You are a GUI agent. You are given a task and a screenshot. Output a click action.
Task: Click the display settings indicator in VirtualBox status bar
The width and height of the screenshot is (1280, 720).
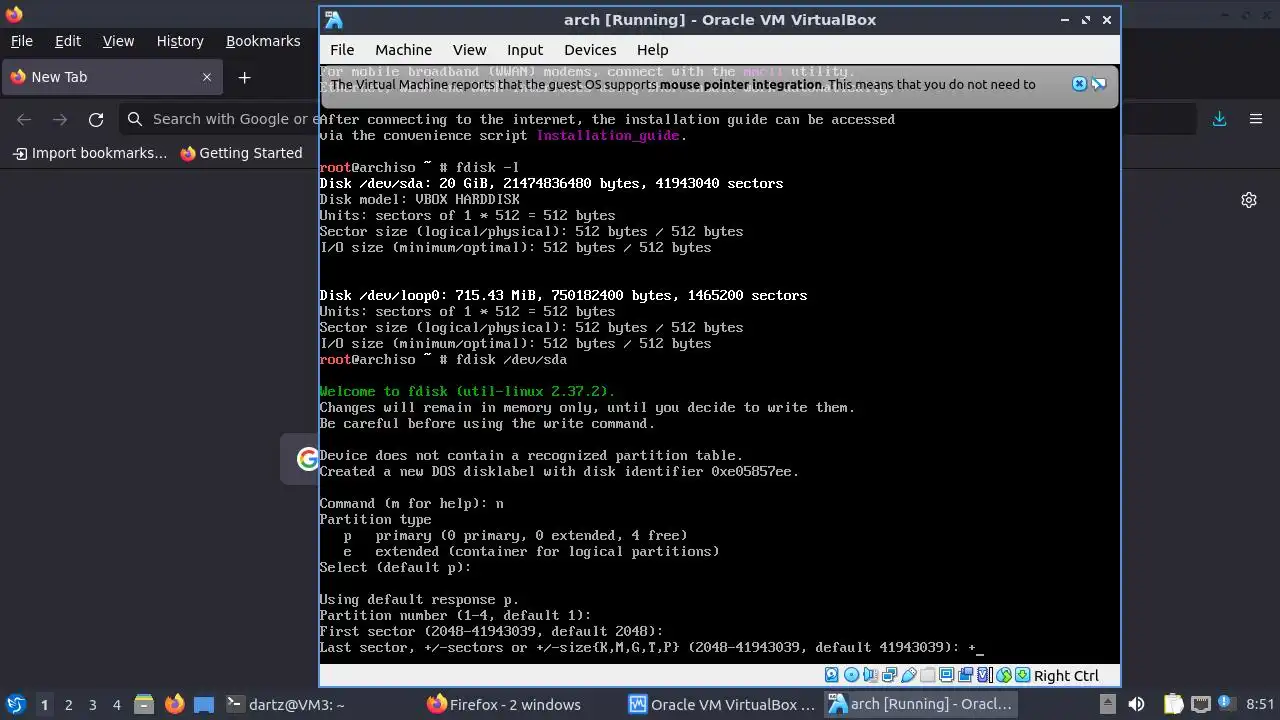[x=947, y=675]
